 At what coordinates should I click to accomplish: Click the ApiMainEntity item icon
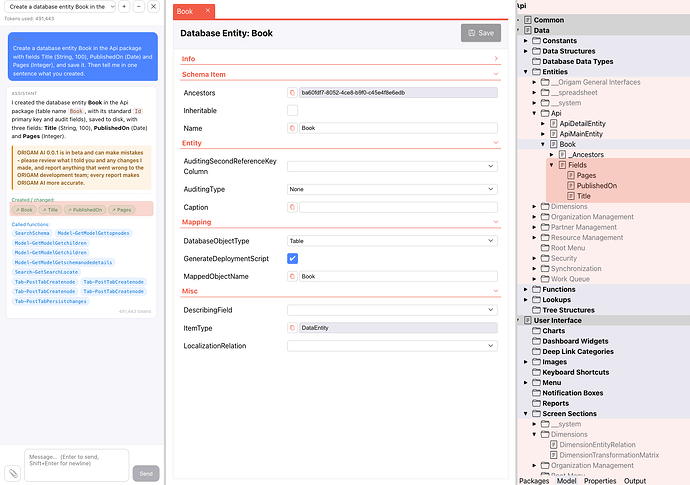click(554, 134)
